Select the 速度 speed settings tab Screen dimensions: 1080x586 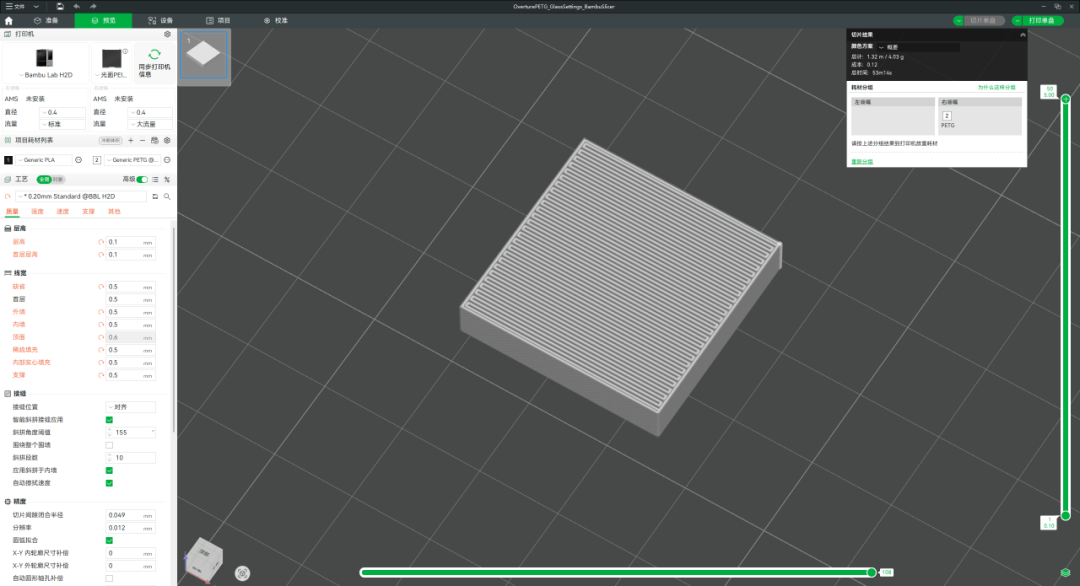point(63,211)
